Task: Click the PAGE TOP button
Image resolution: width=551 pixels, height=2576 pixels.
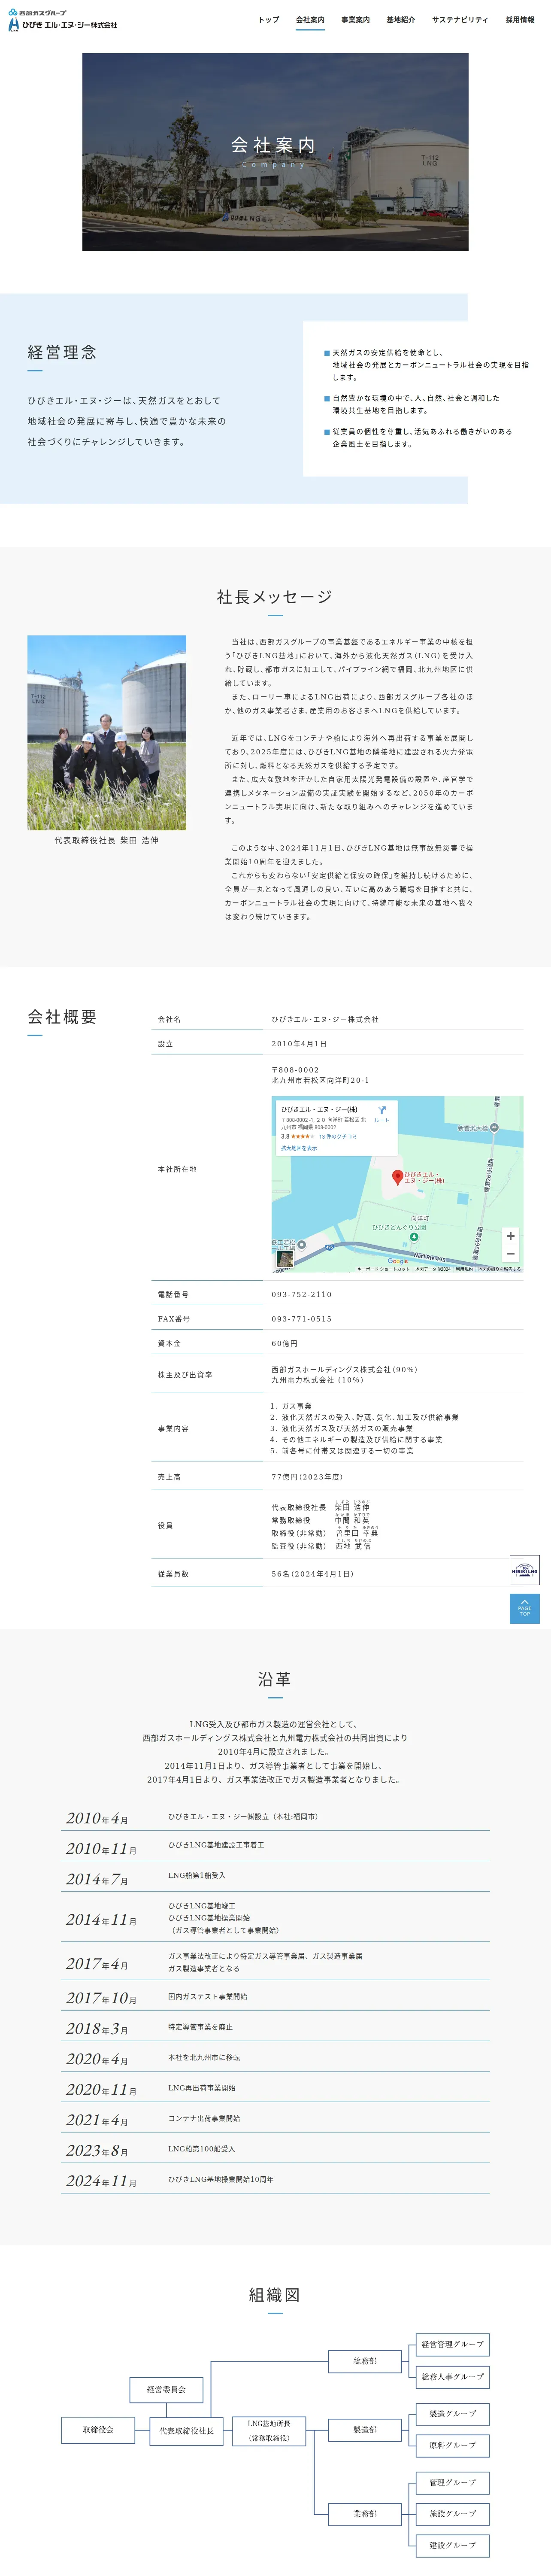Action: click(525, 1609)
